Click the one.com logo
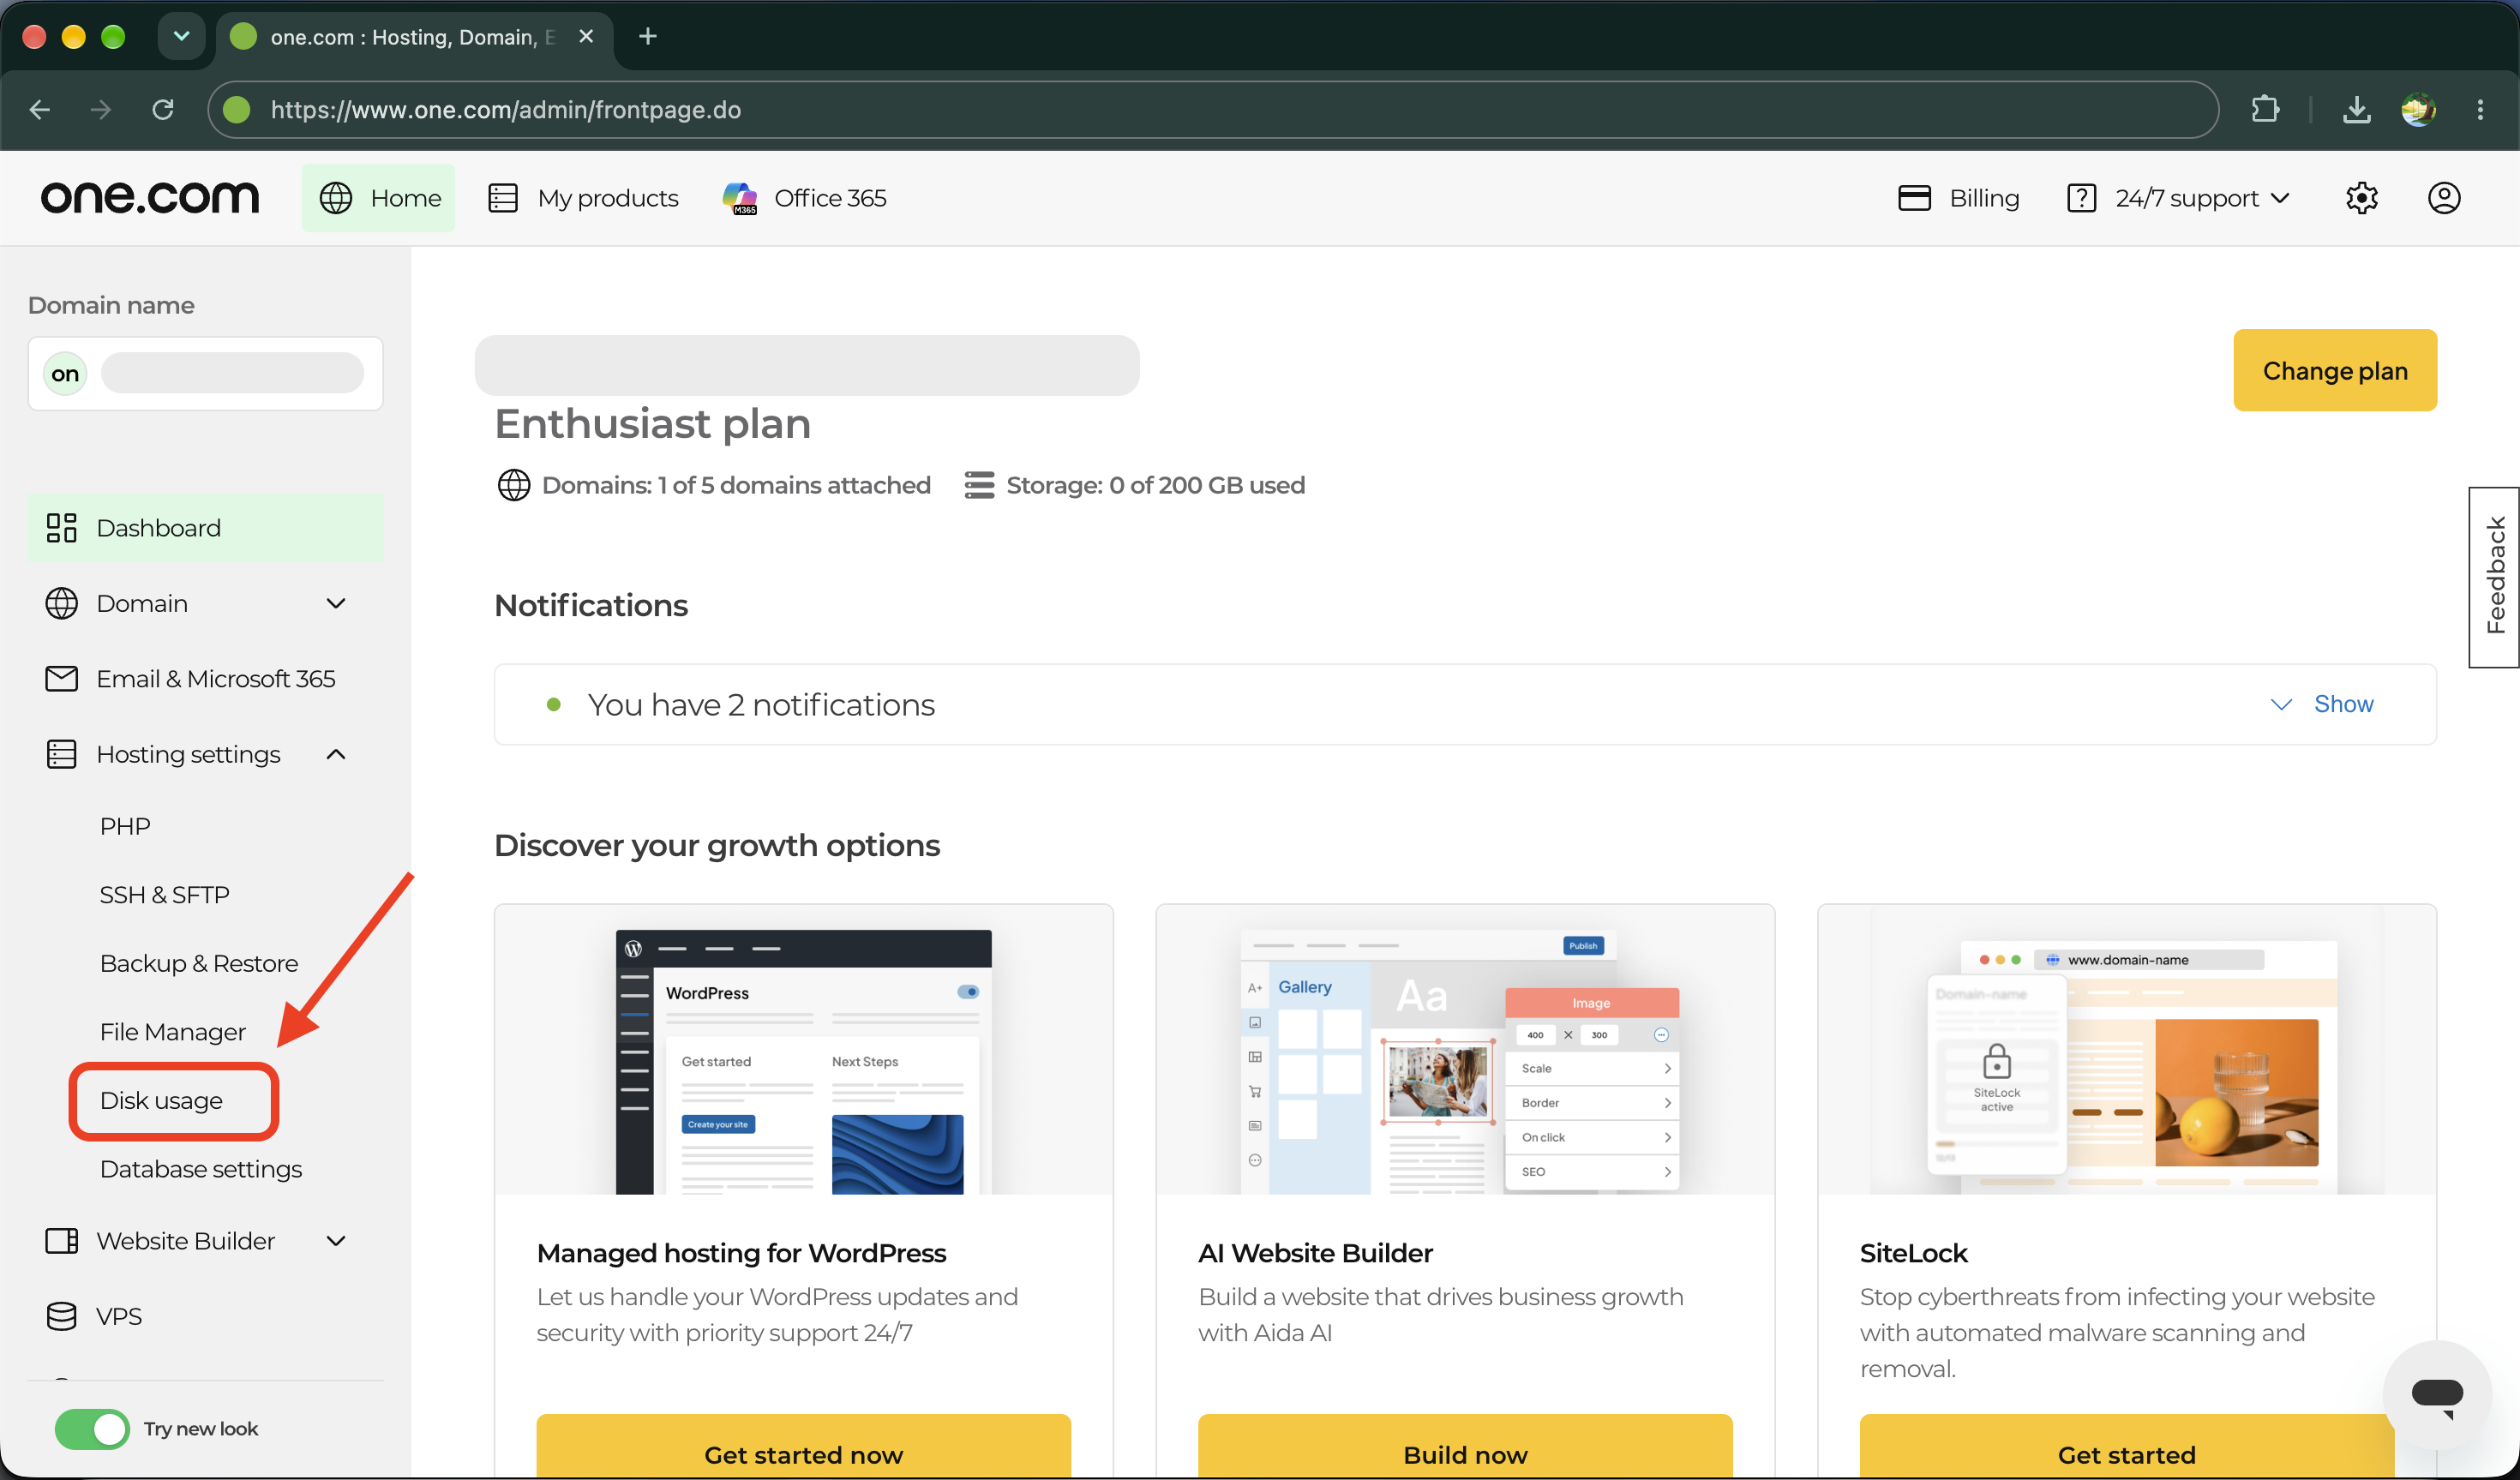 [x=150, y=198]
